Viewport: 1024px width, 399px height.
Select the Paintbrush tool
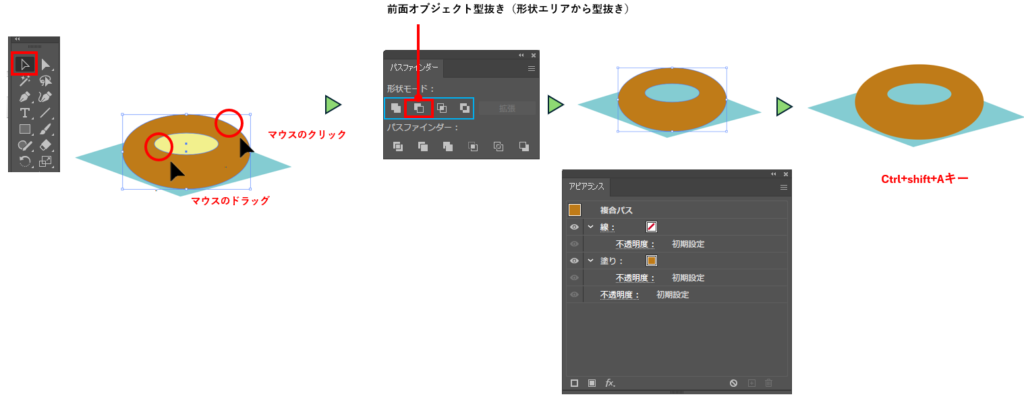tap(46, 129)
